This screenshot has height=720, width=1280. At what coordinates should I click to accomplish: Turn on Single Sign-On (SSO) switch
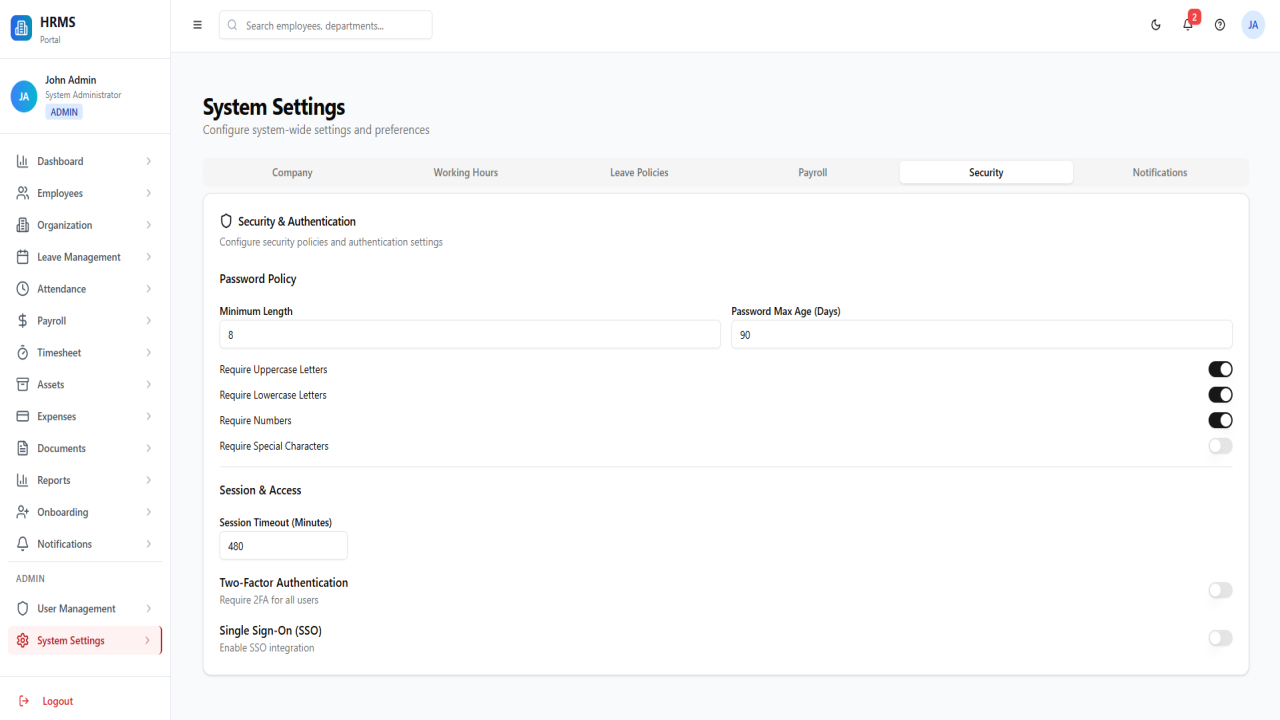pyautogui.click(x=1220, y=638)
